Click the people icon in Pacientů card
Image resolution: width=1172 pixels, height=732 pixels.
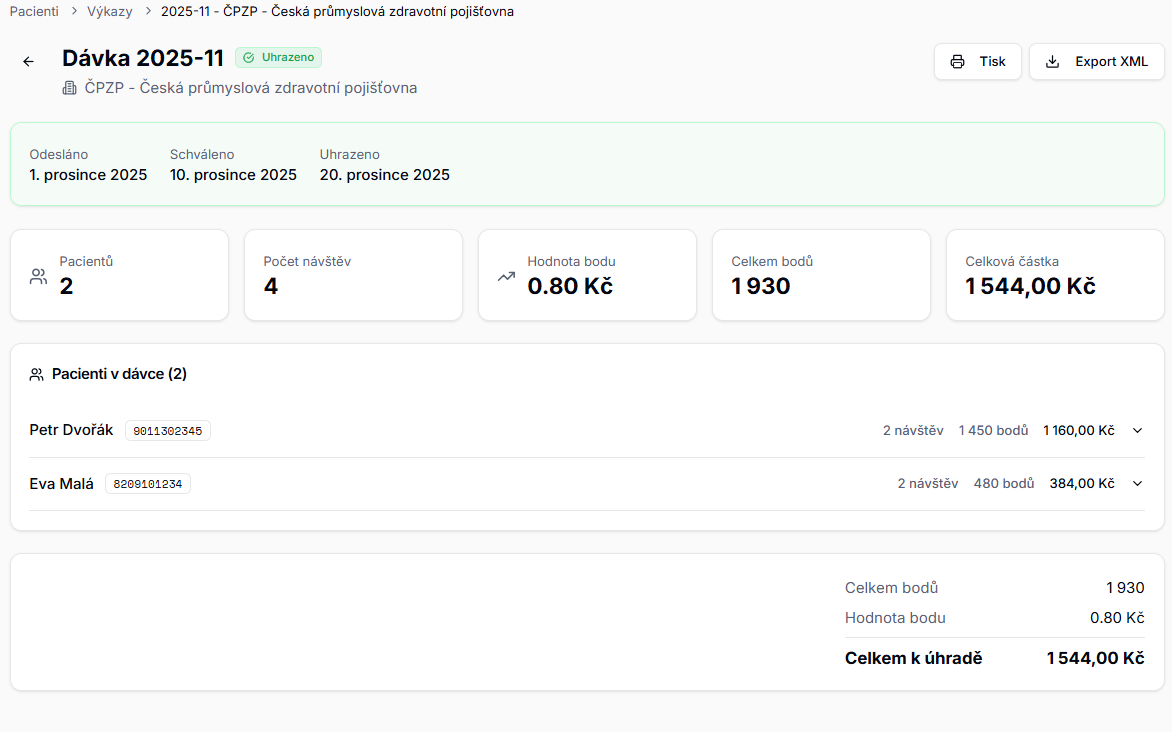tap(38, 276)
